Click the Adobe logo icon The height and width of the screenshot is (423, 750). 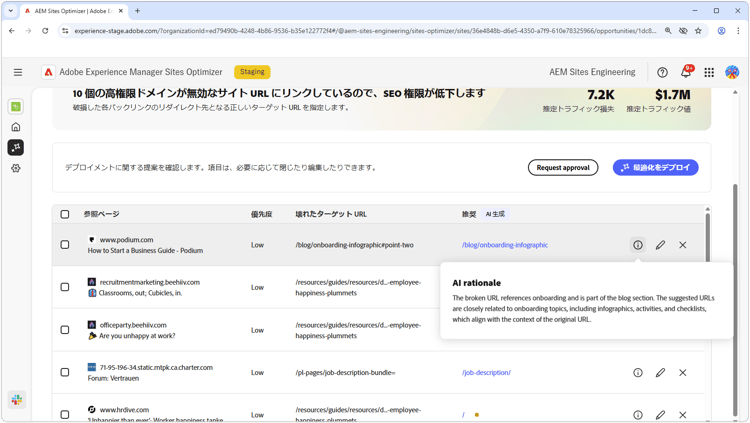(48, 72)
